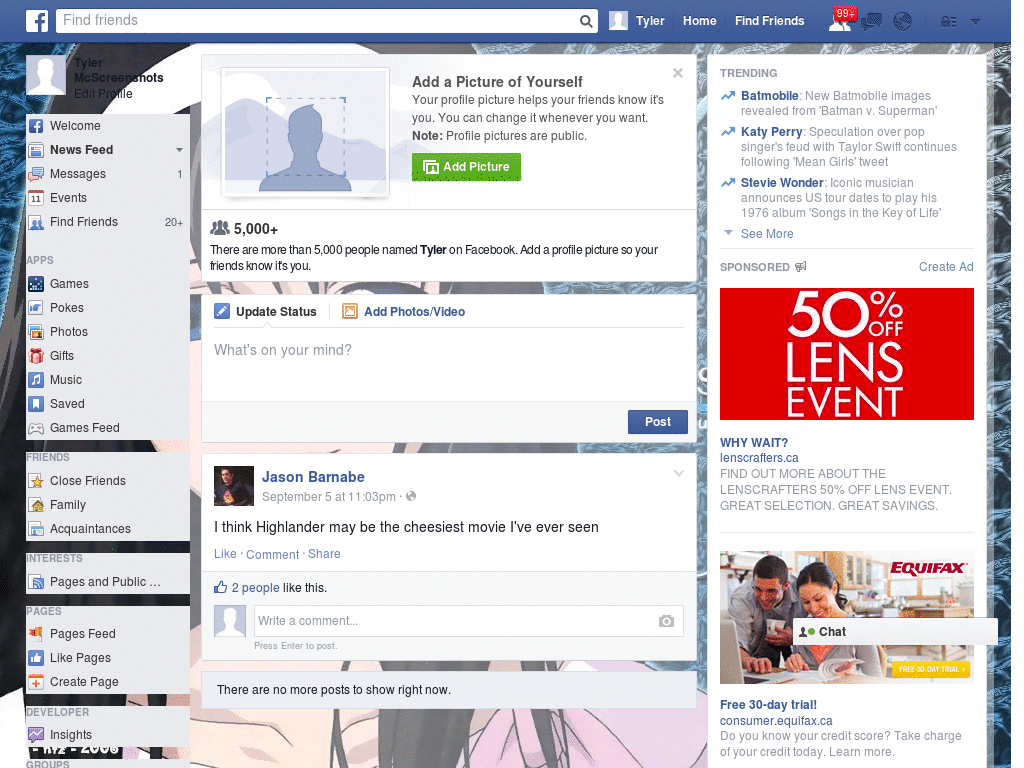Click the Welcome sidebar icon
The image size is (1024, 768).
(36, 126)
